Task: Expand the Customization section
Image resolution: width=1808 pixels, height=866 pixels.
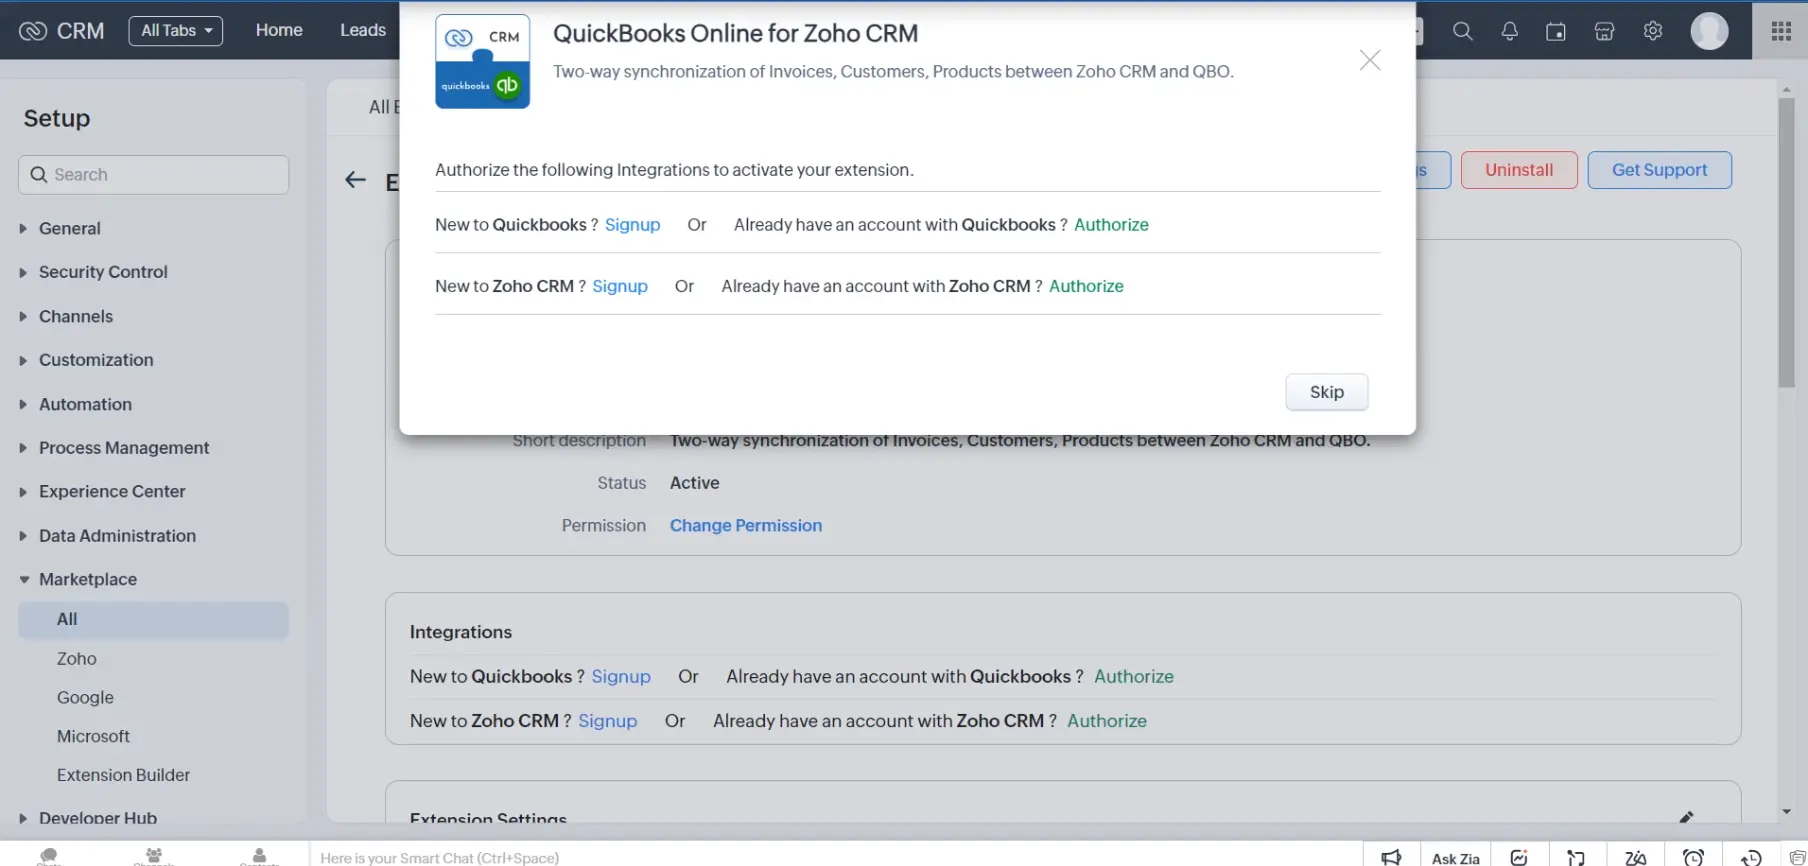Action: pyautogui.click(x=96, y=360)
